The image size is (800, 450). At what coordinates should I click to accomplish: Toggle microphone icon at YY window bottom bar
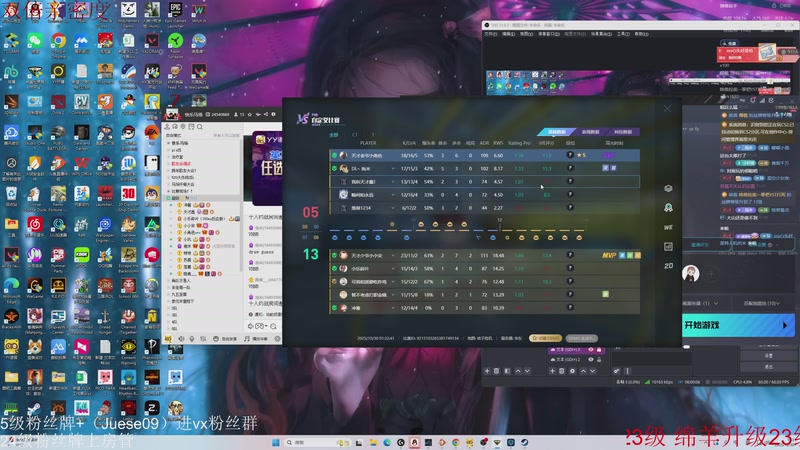click(x=192, y=339)
